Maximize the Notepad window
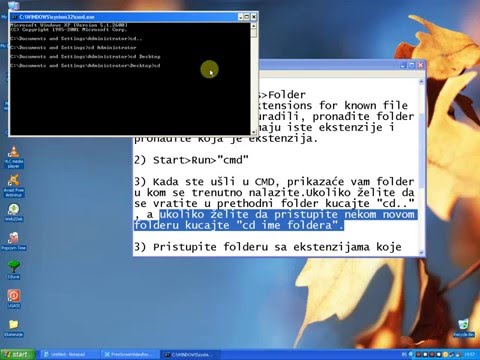The image size is (480, 360). pos(412,65)
